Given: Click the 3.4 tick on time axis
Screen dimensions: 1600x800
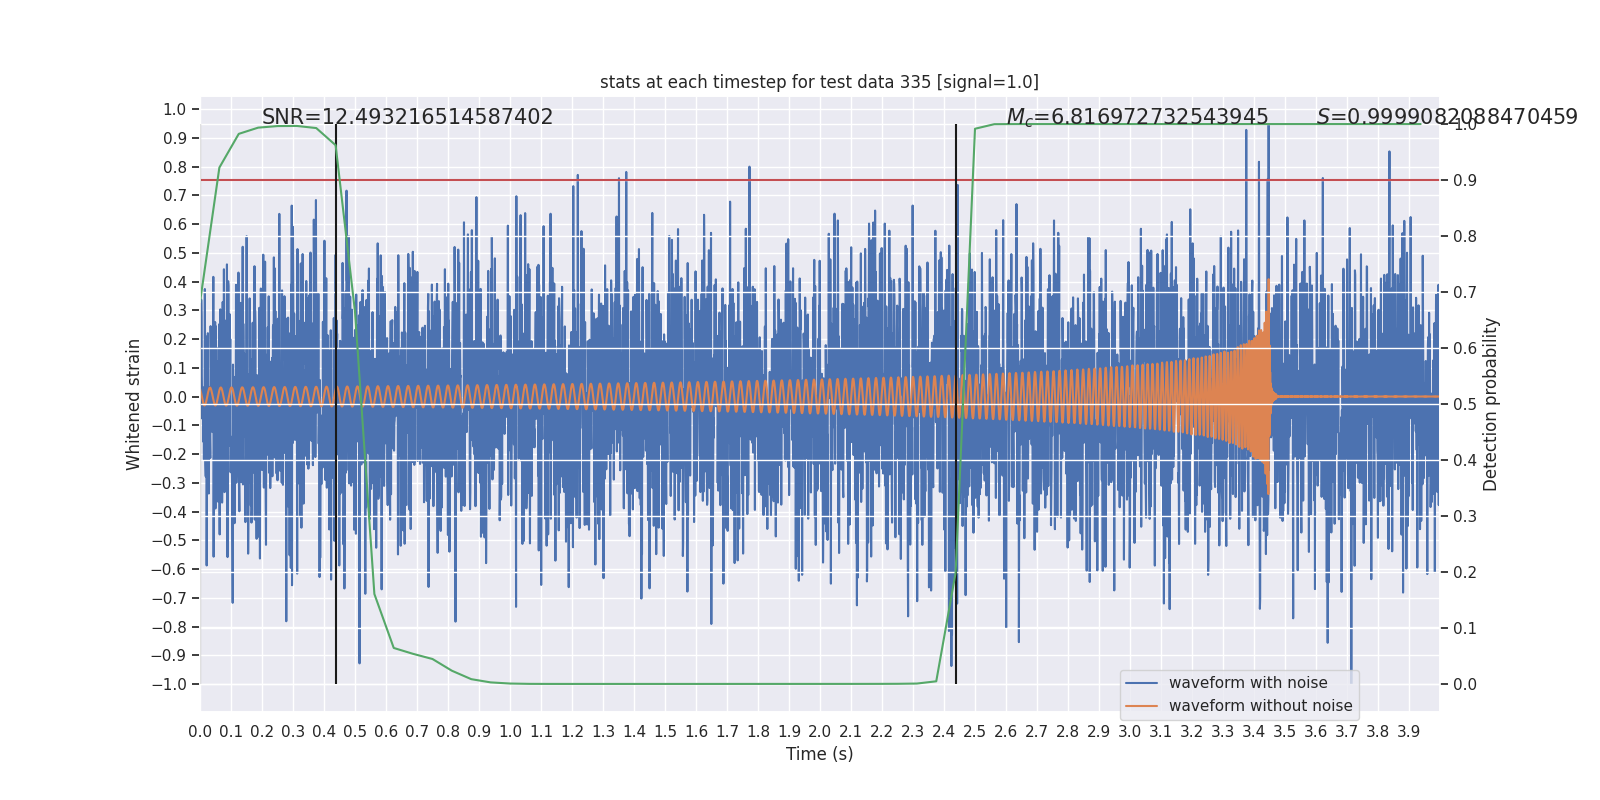Looking at the screenshot, I should [1253, 732].
